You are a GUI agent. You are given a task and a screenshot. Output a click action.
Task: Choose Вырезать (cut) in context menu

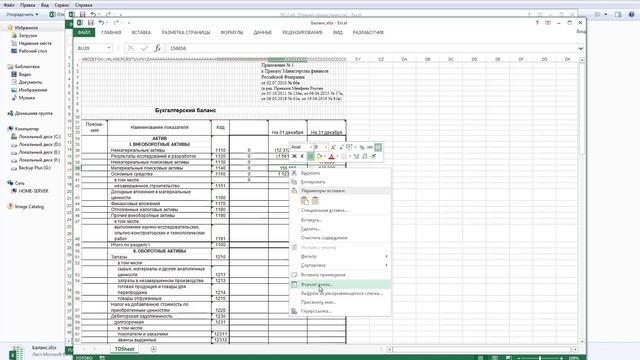pyautogui.click(x=340, y=173)
